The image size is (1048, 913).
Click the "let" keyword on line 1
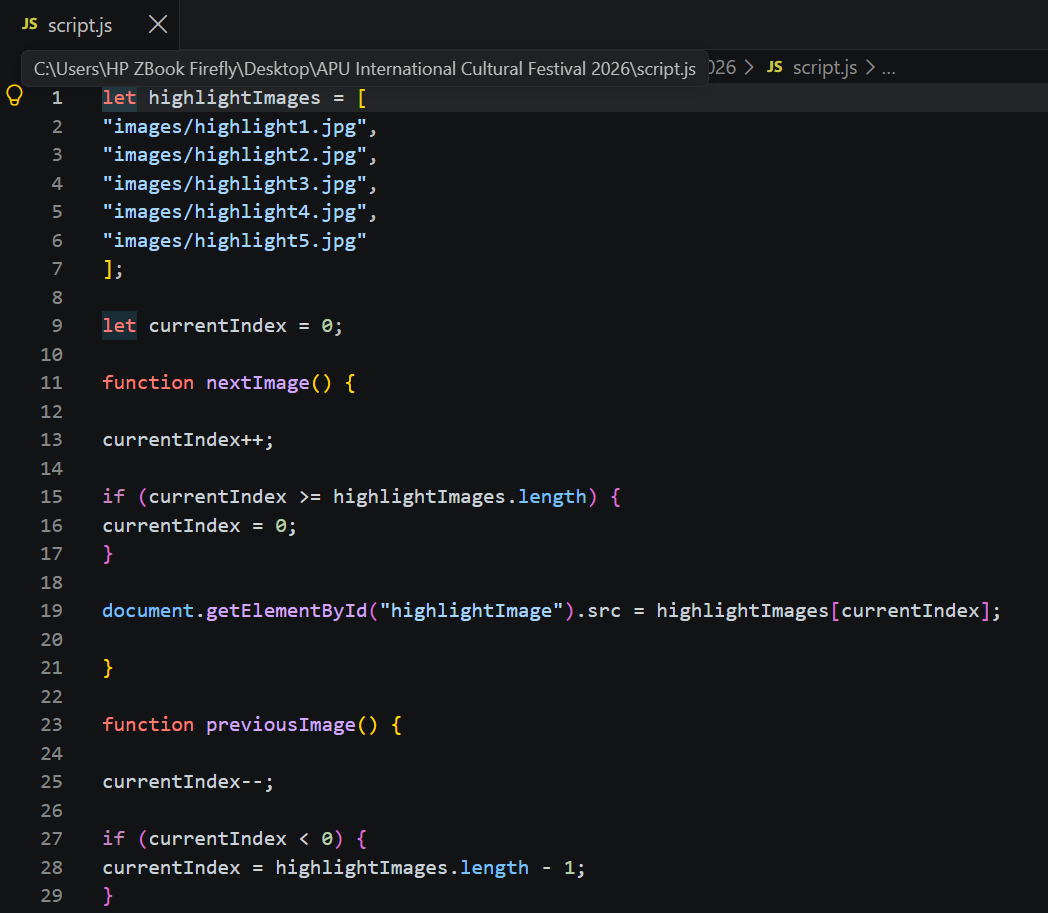(119, 98)
